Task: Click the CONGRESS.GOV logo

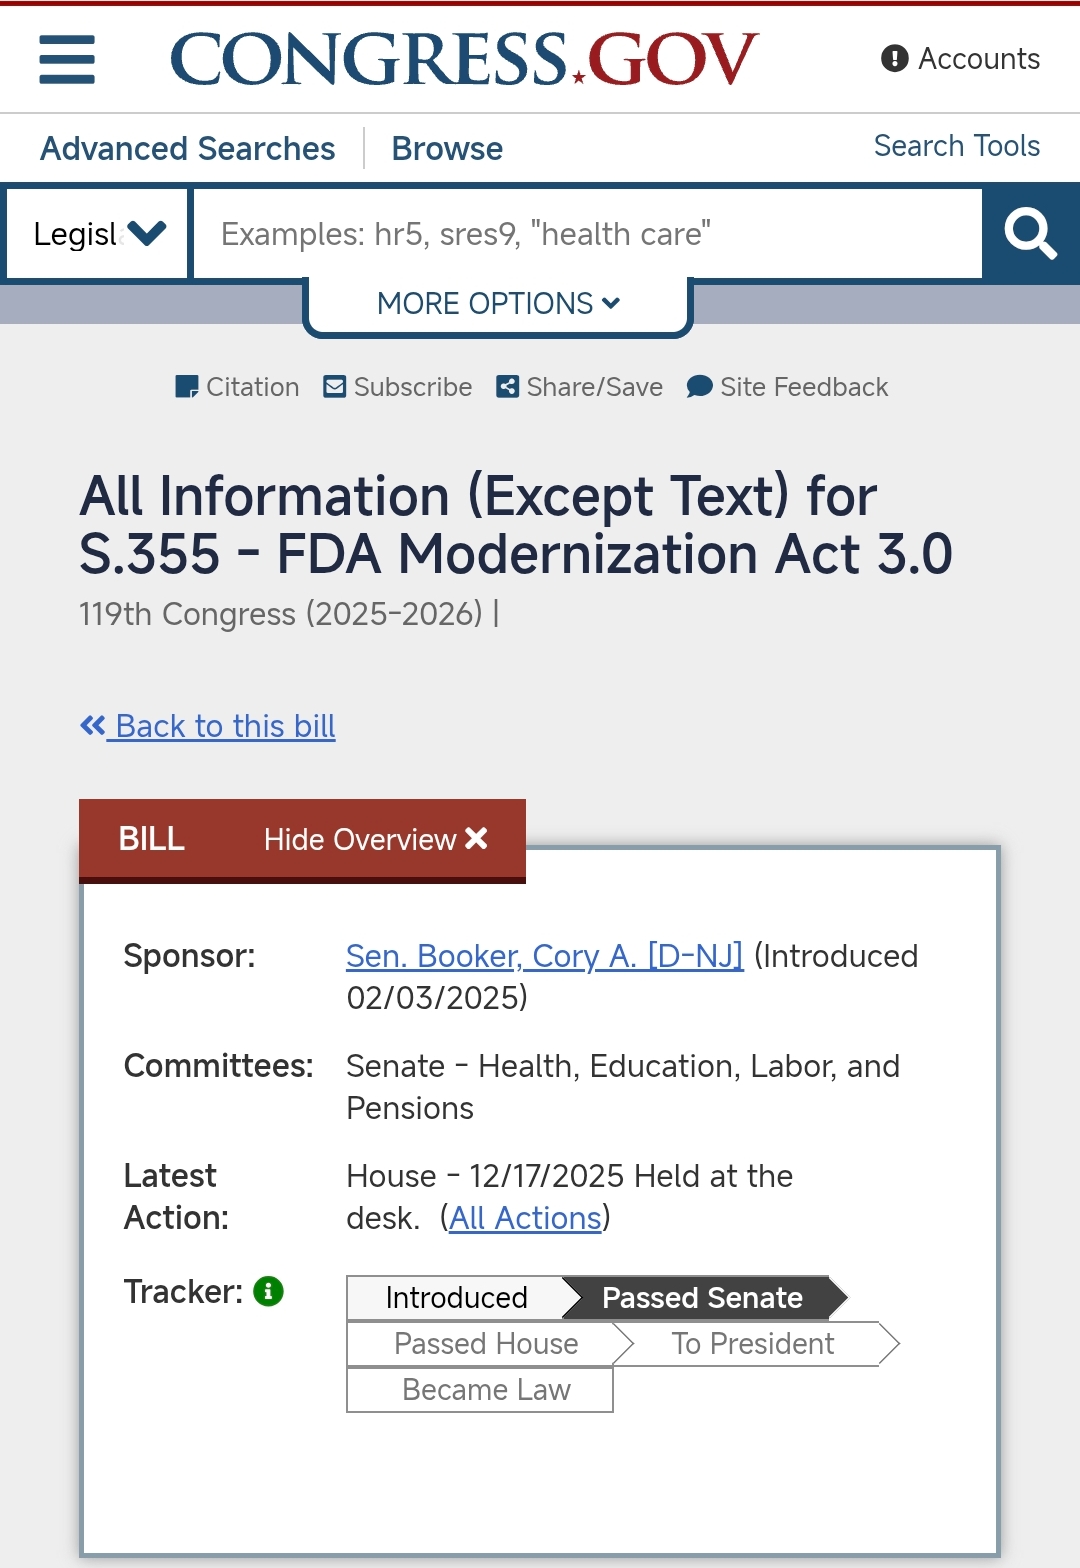Action: coord(465,59)
